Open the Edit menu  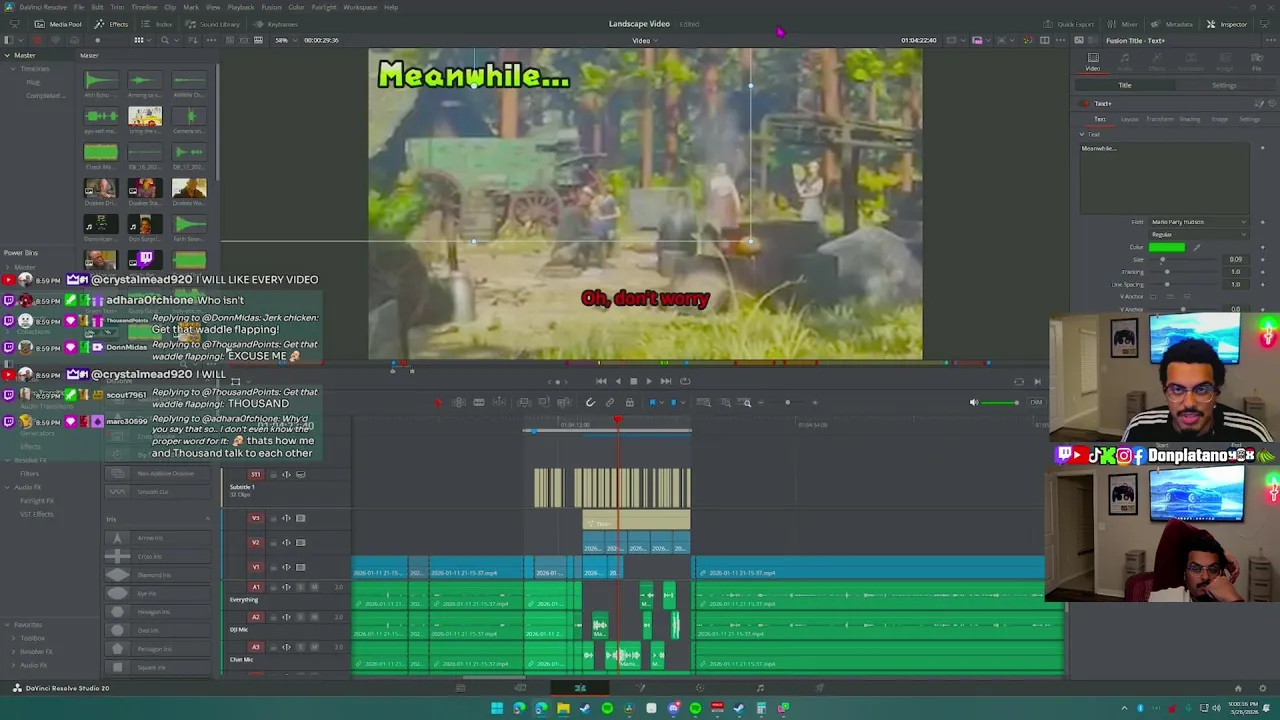point(97,7)
